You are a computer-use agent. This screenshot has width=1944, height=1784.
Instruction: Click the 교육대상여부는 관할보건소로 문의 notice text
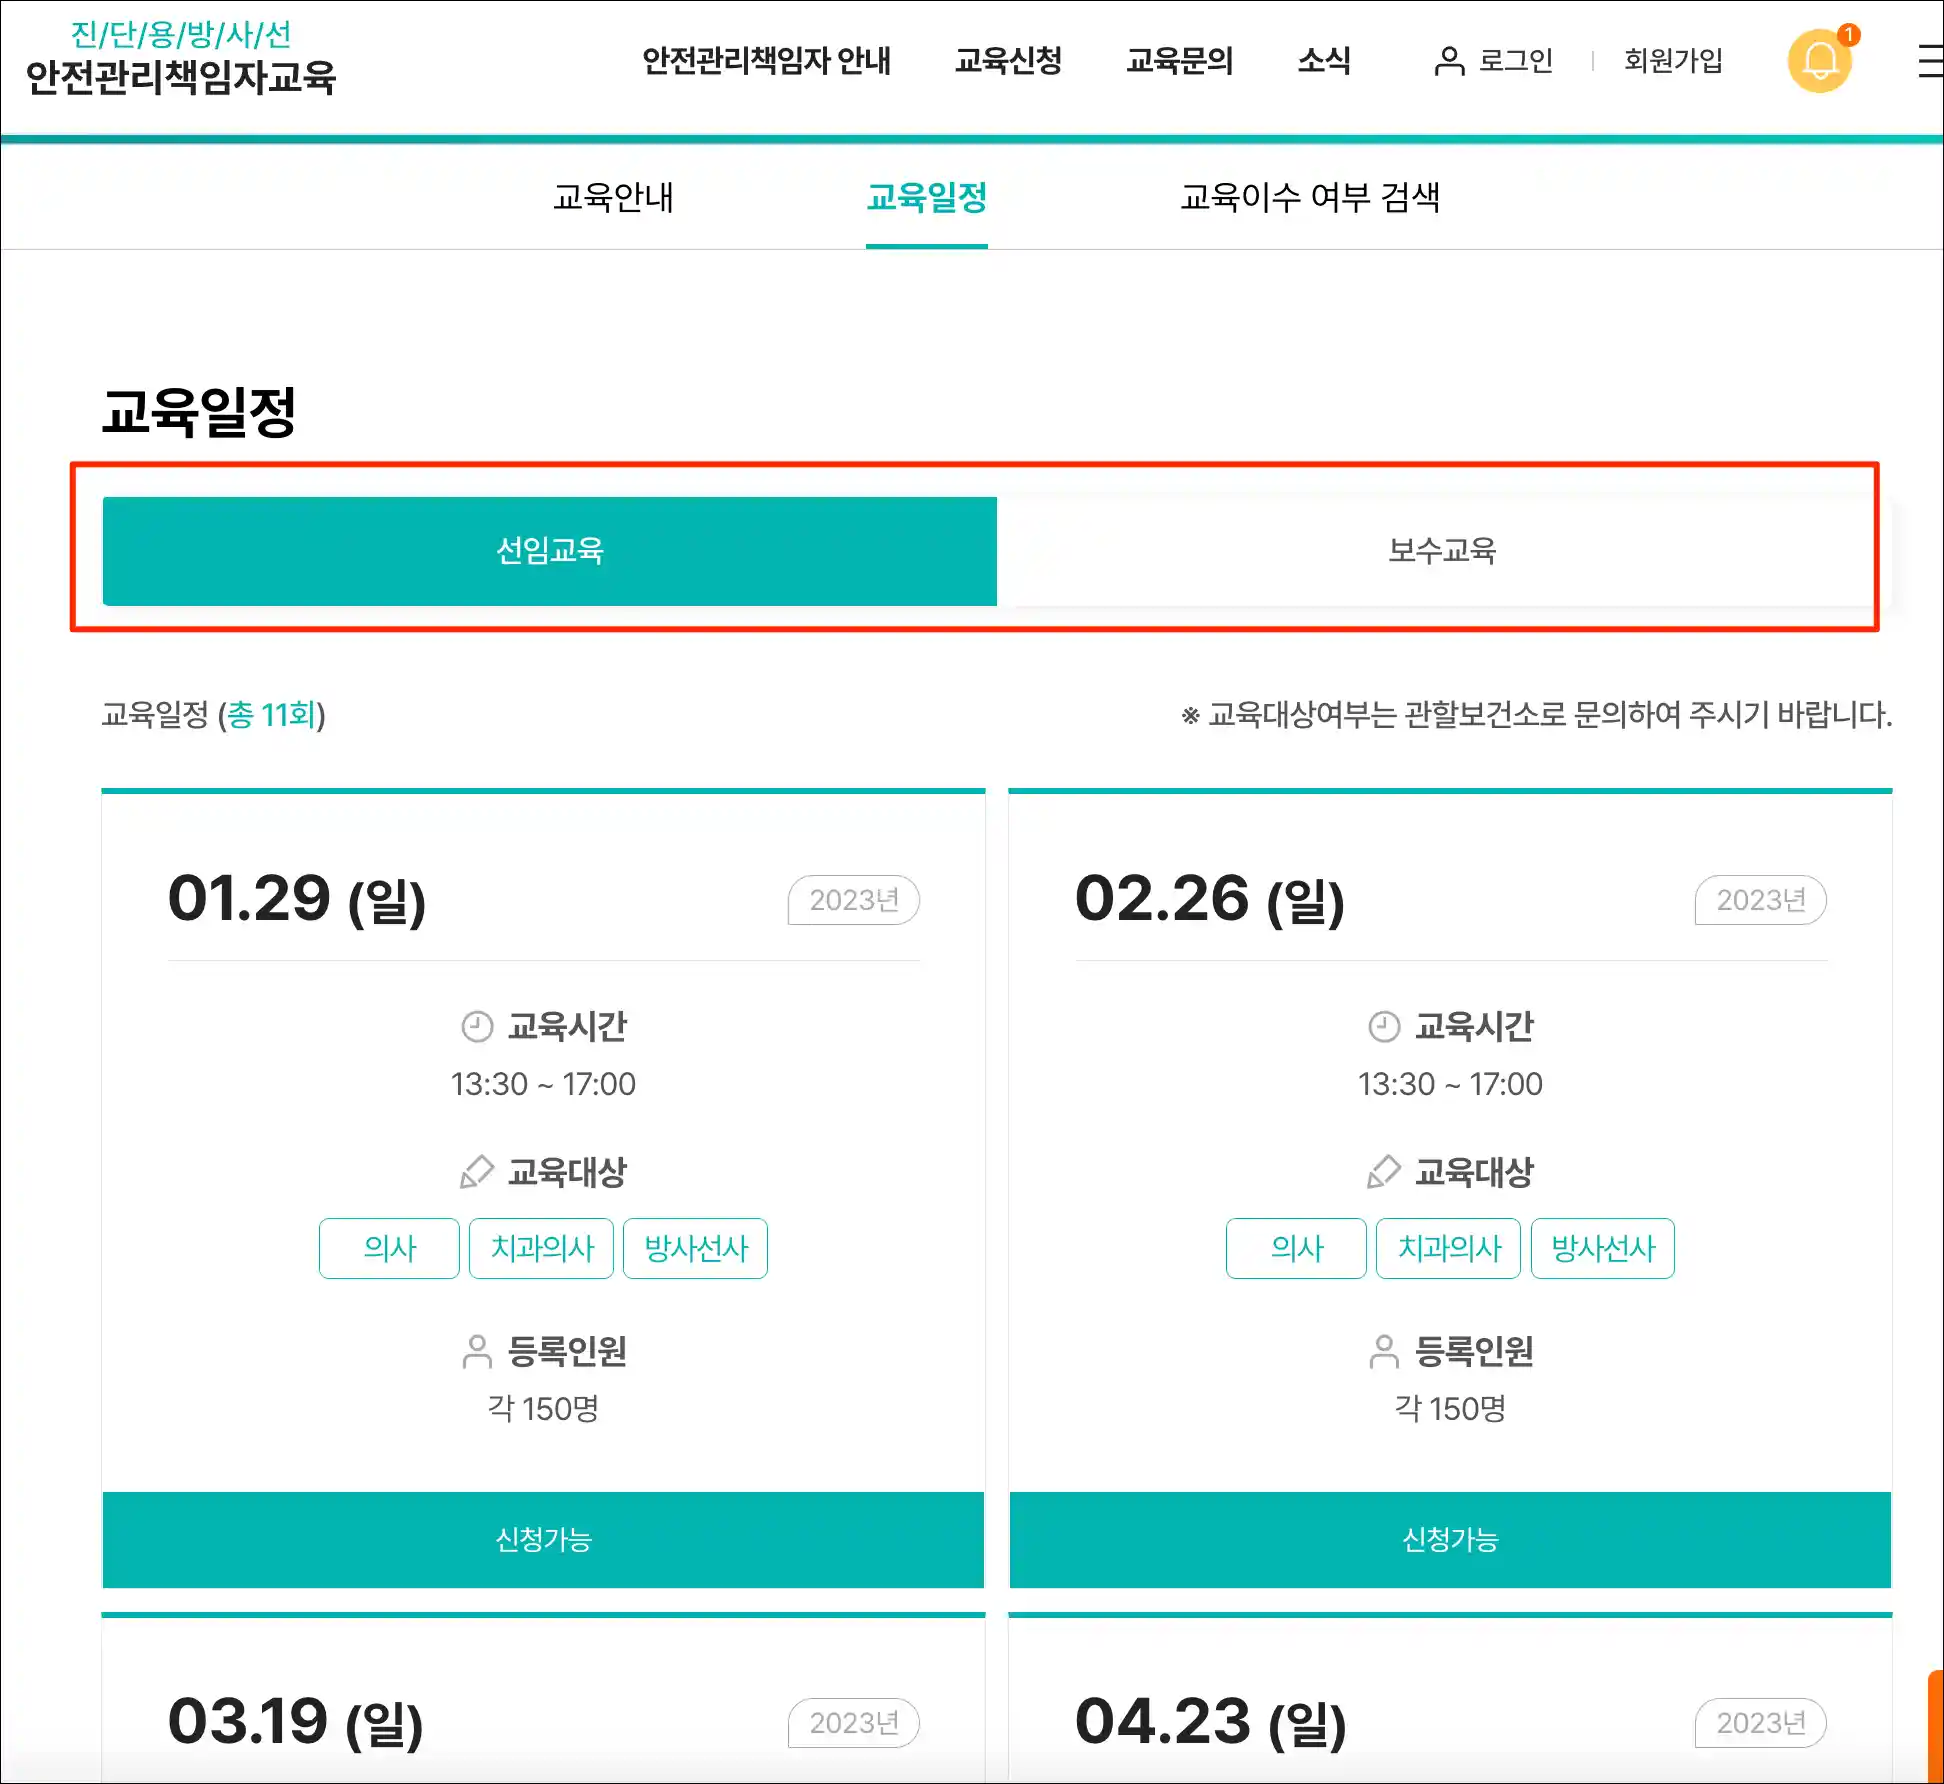coord(1537,715)
